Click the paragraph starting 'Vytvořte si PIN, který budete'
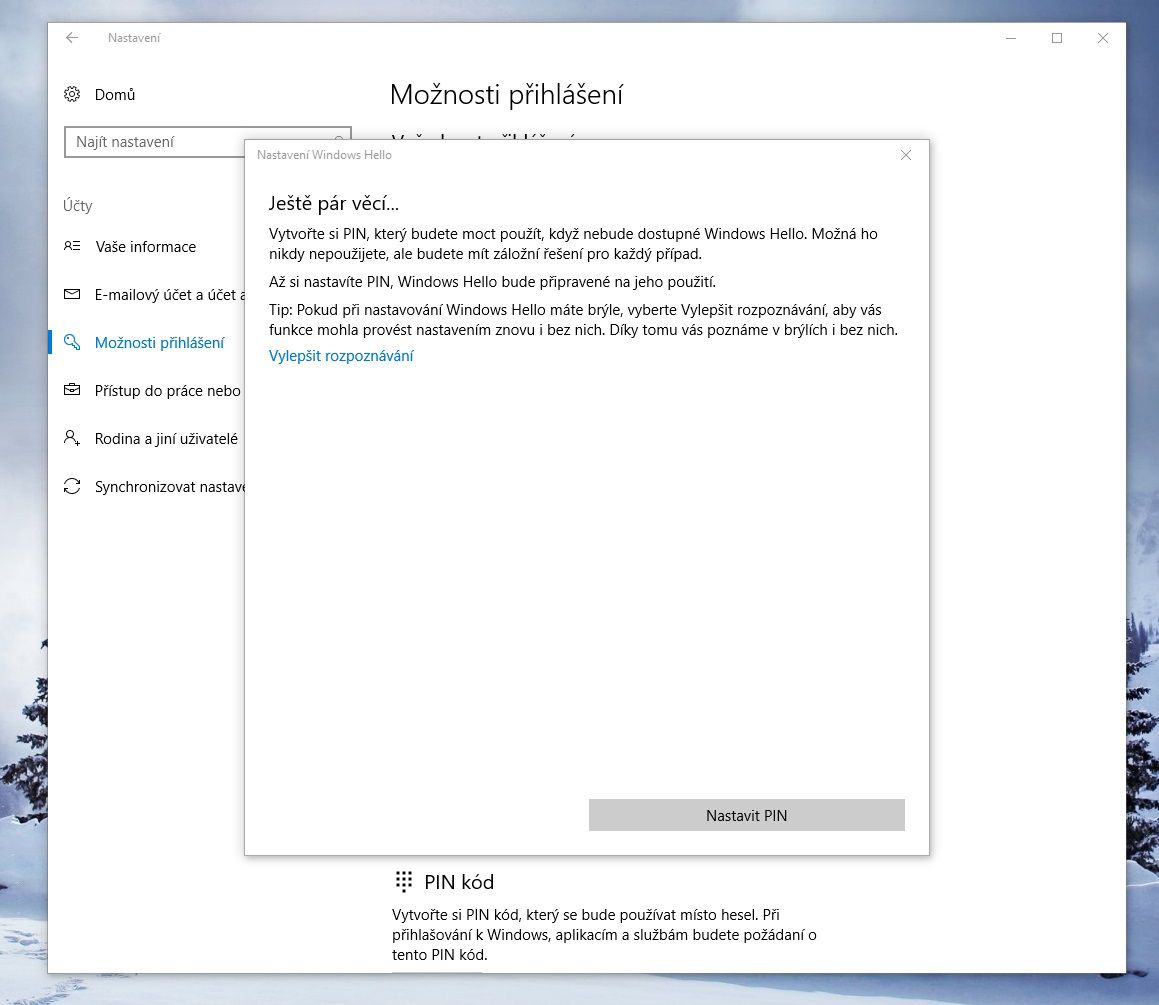The height and width of the screenshot is (1005, 1159). coord(574,244)
